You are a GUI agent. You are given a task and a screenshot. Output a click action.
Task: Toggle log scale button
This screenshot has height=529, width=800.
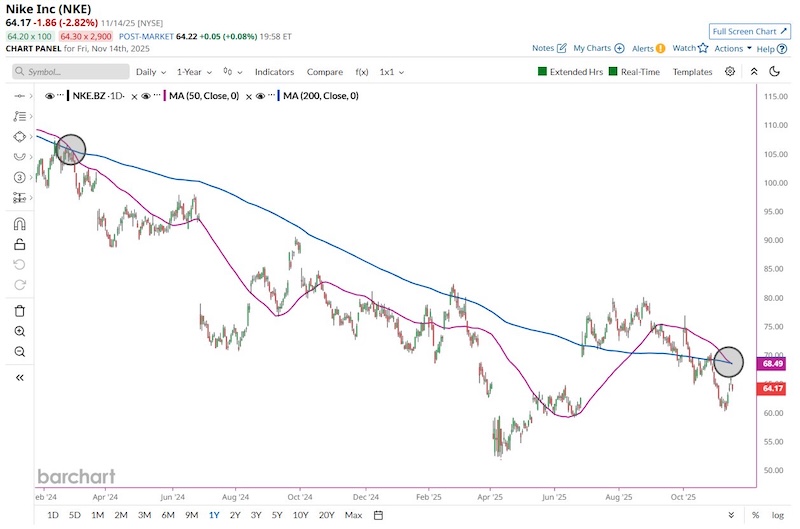778,515
